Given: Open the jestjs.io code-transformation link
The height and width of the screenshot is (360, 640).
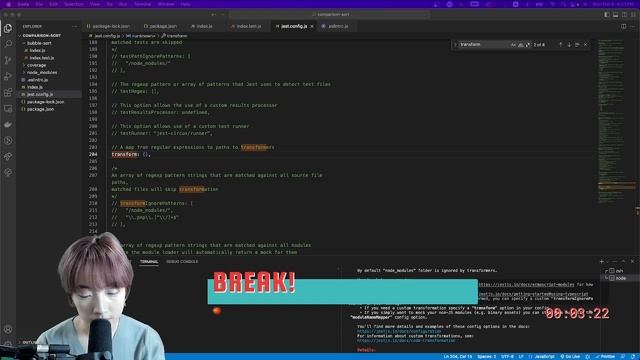Looking at the screenshot, I should [x=406, y=340].
